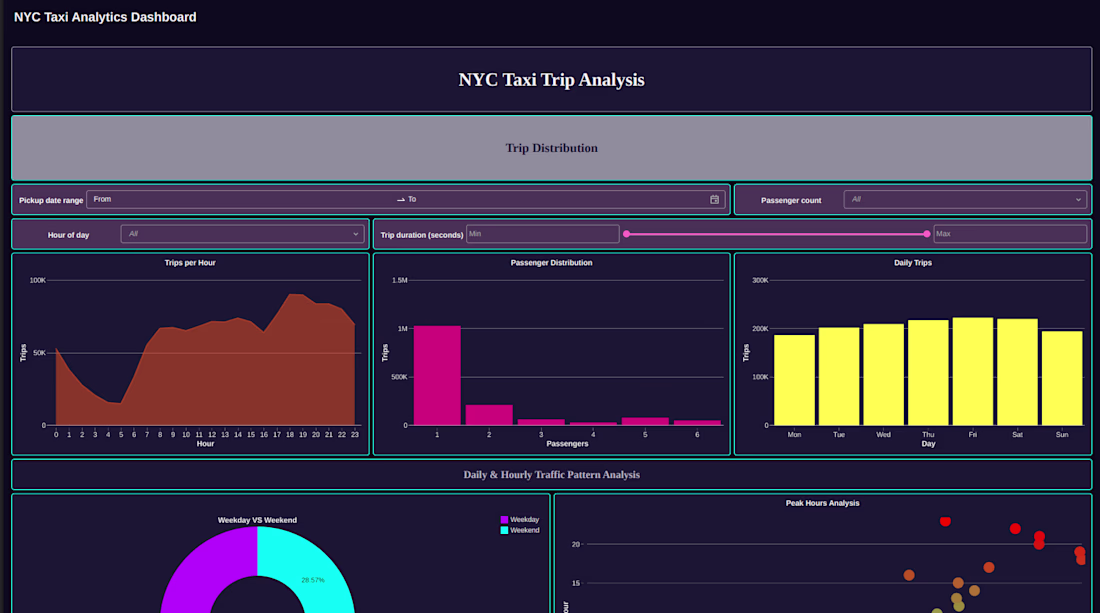The height and width of the screenshot is (613, 1100).
Task: Click the left handle of trip duration slider
Action: coord(626,234)
